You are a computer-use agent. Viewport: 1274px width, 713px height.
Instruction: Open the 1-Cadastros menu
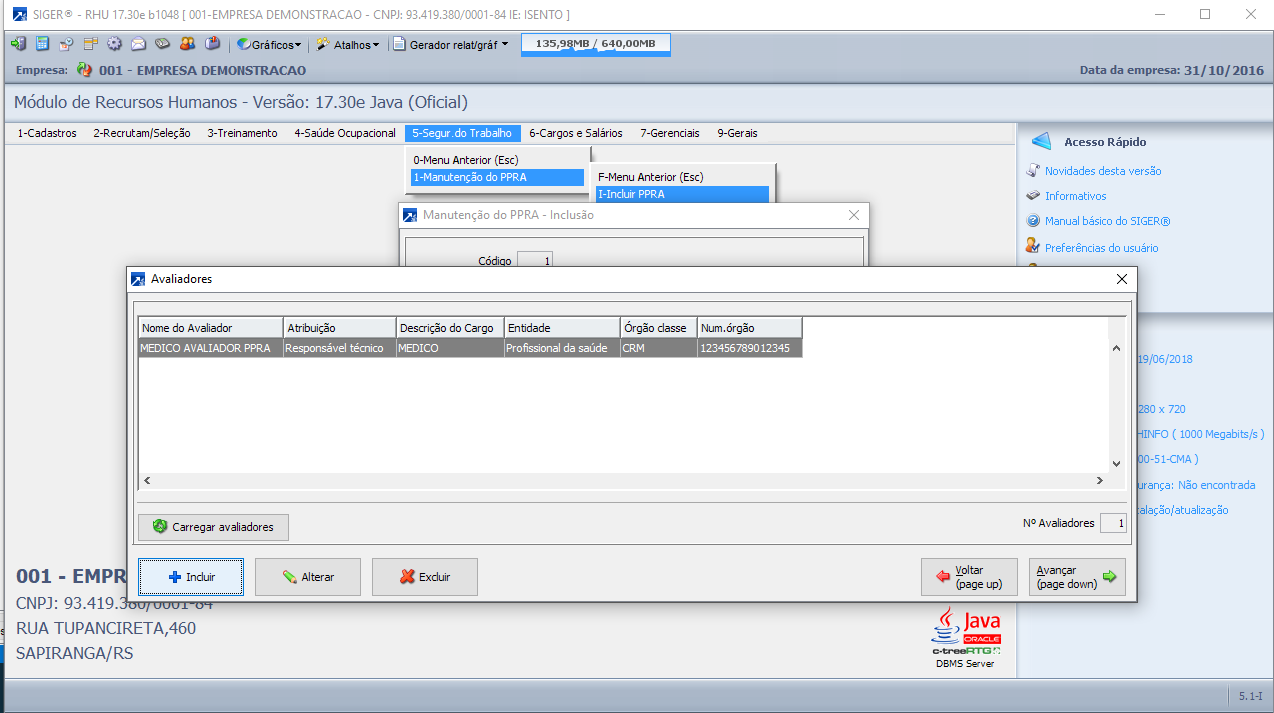[47, 133]
